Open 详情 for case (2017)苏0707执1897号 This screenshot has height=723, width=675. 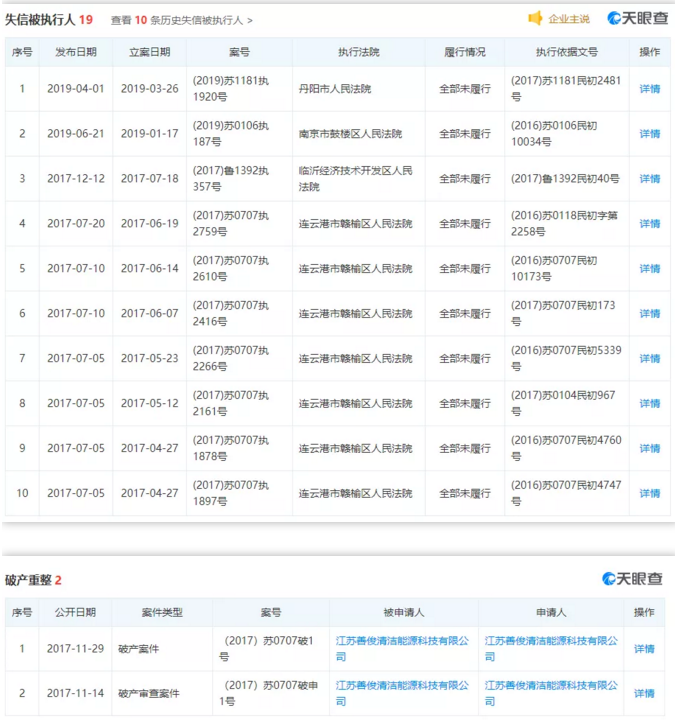coord(650,493)
